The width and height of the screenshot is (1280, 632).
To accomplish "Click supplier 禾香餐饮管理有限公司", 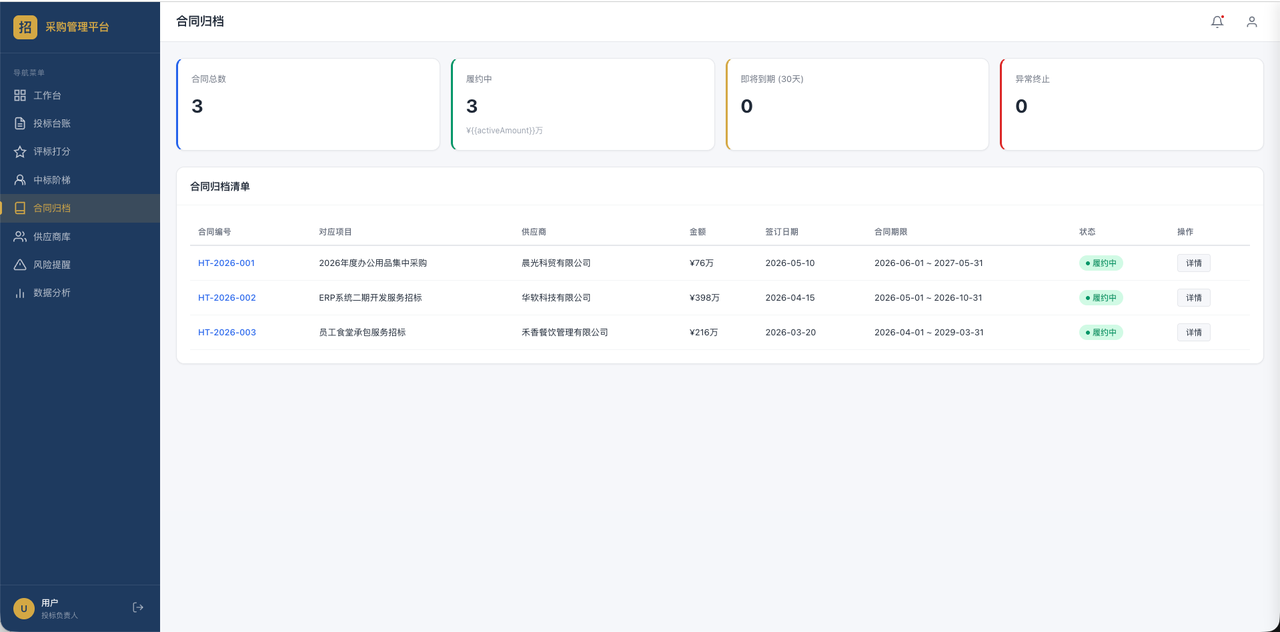I will pyautogui.click(x=565, y=332).
